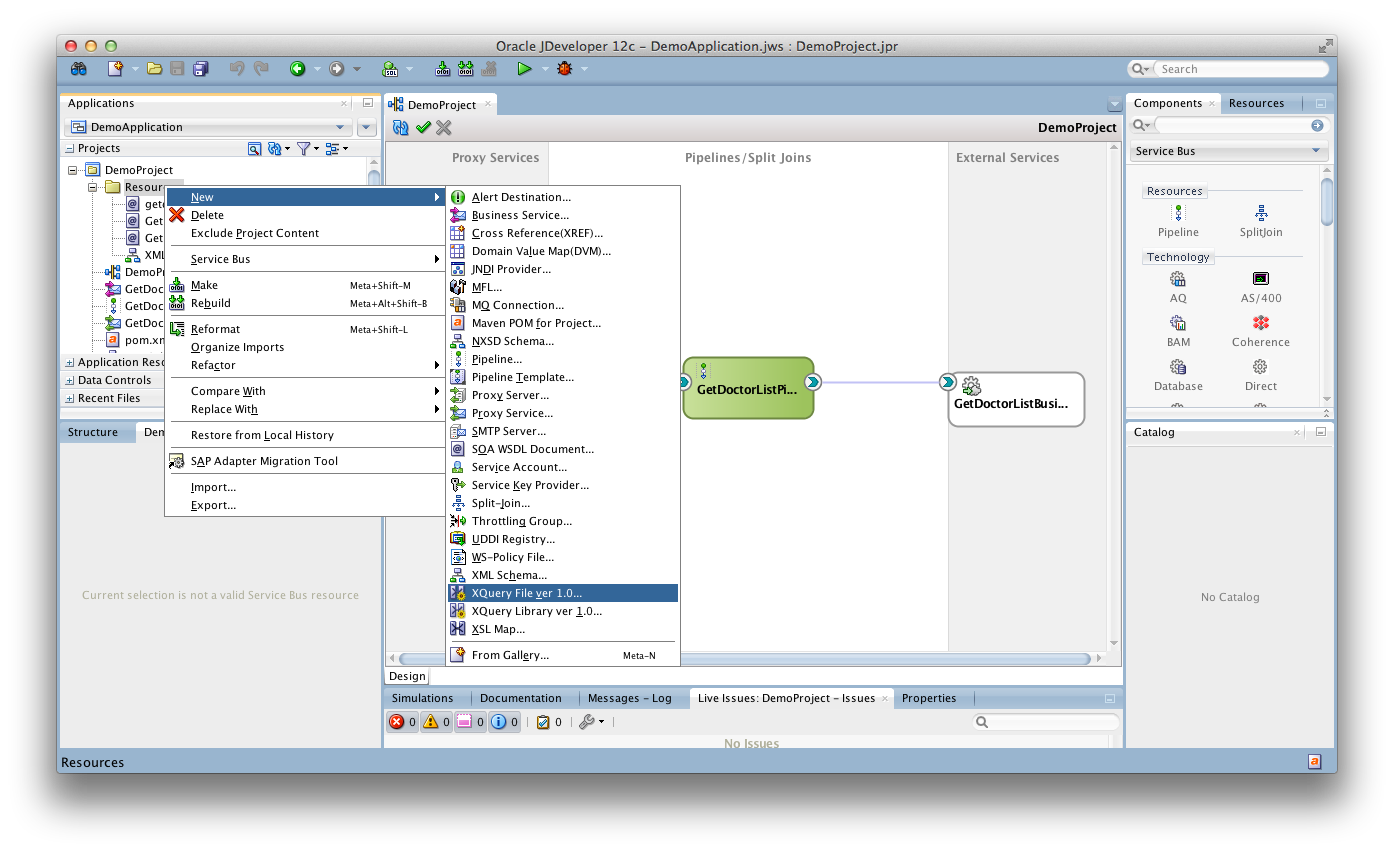Click the Resources button in the bottom bar
The image size is (1394, 852).
pyautogui.click(x=92, y=761)
